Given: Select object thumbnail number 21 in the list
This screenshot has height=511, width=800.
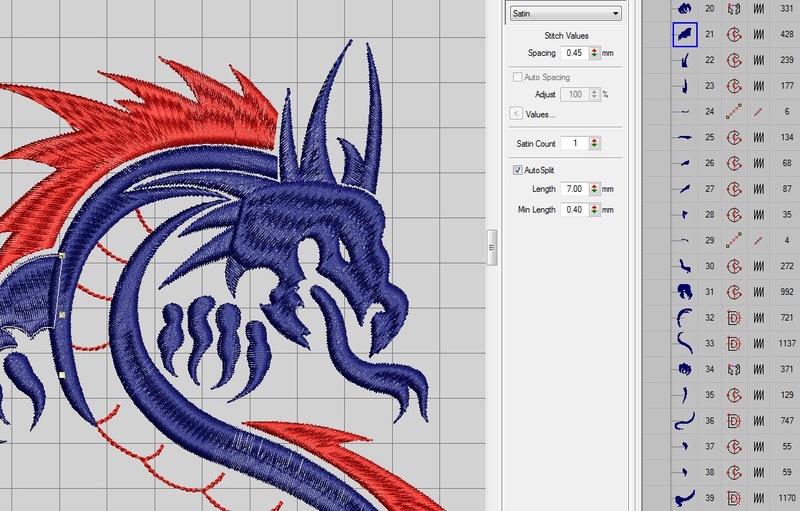Looking at the screenshot, I should 684,35.
